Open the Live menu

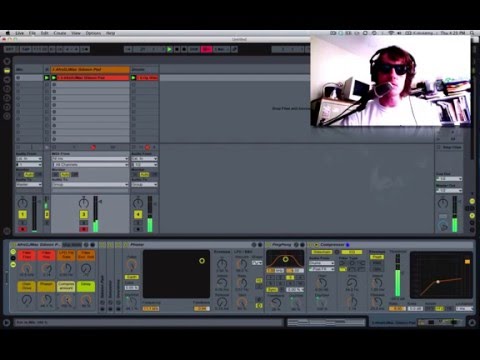pos(20,33)
